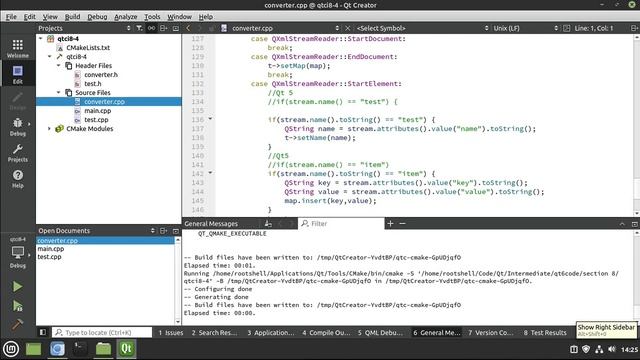
Task: Open Projects mode with wrench icon
Action: pos(18,153)
